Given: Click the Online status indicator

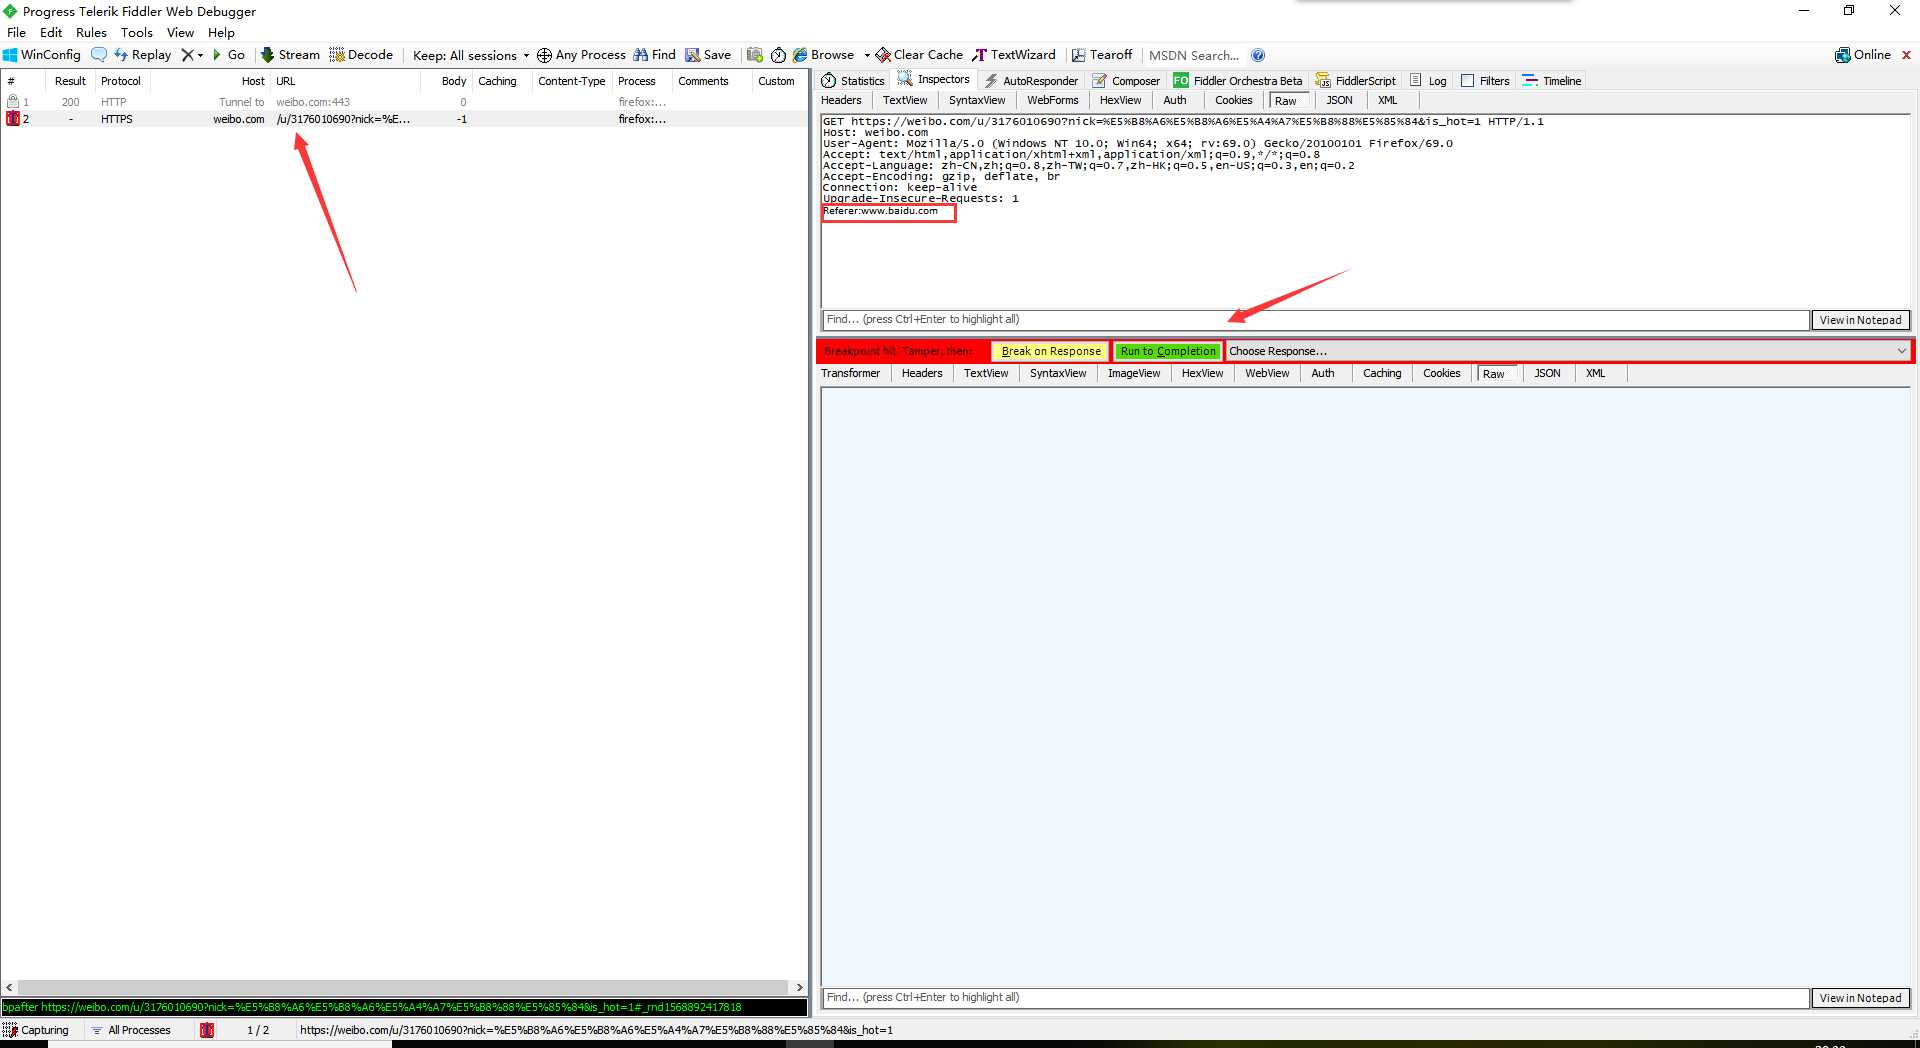Looking at the screenshot, I should 1863,55.
